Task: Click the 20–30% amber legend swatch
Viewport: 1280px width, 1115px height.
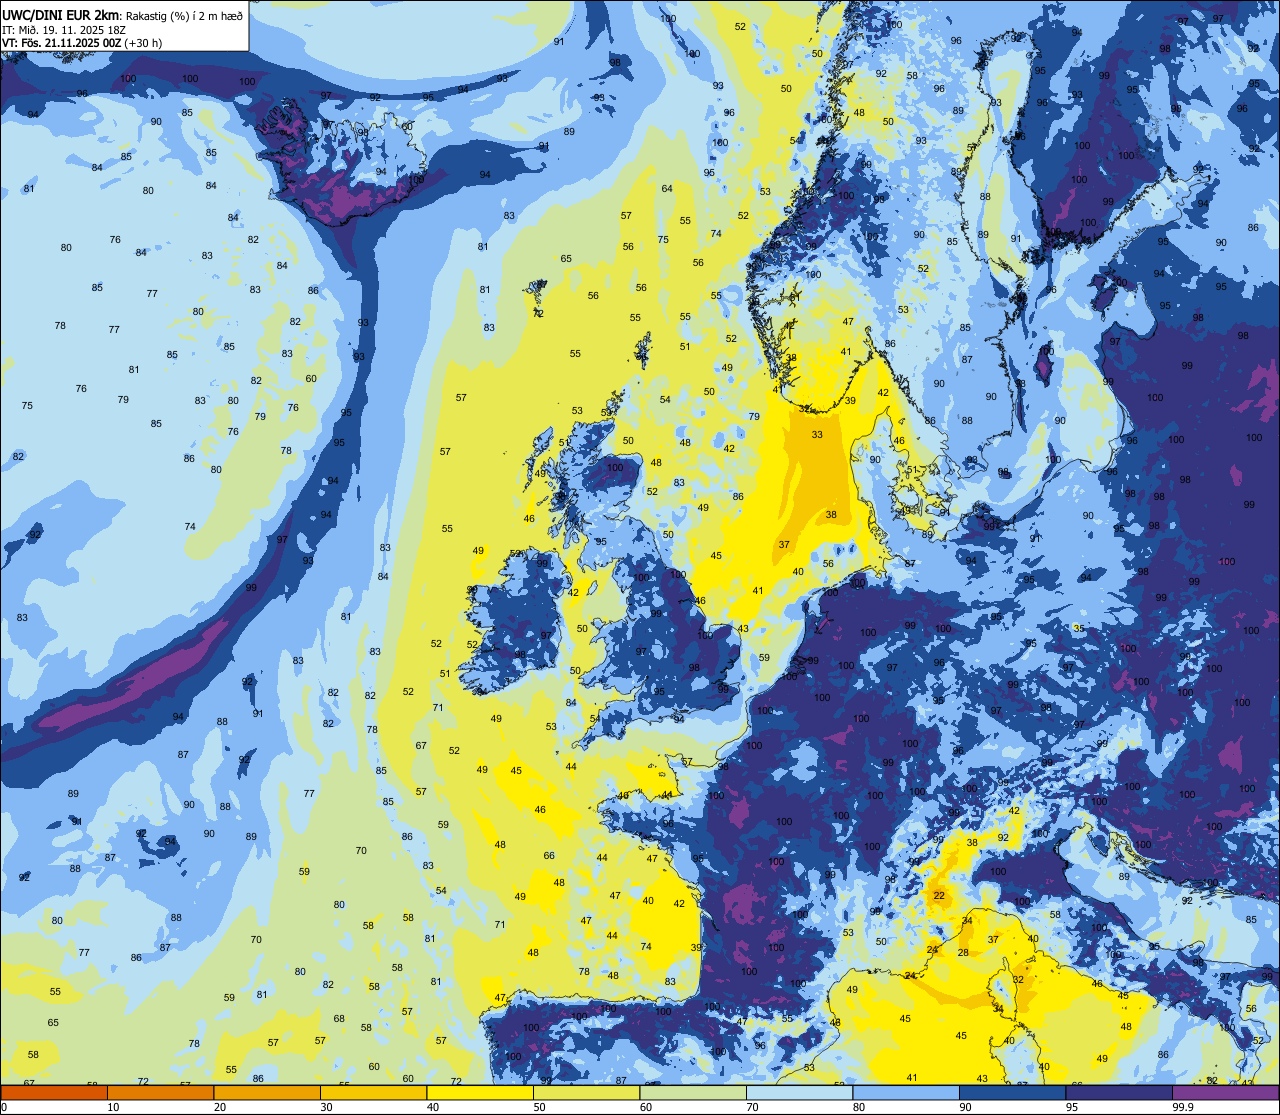Action: click(x=267, y=1093)
